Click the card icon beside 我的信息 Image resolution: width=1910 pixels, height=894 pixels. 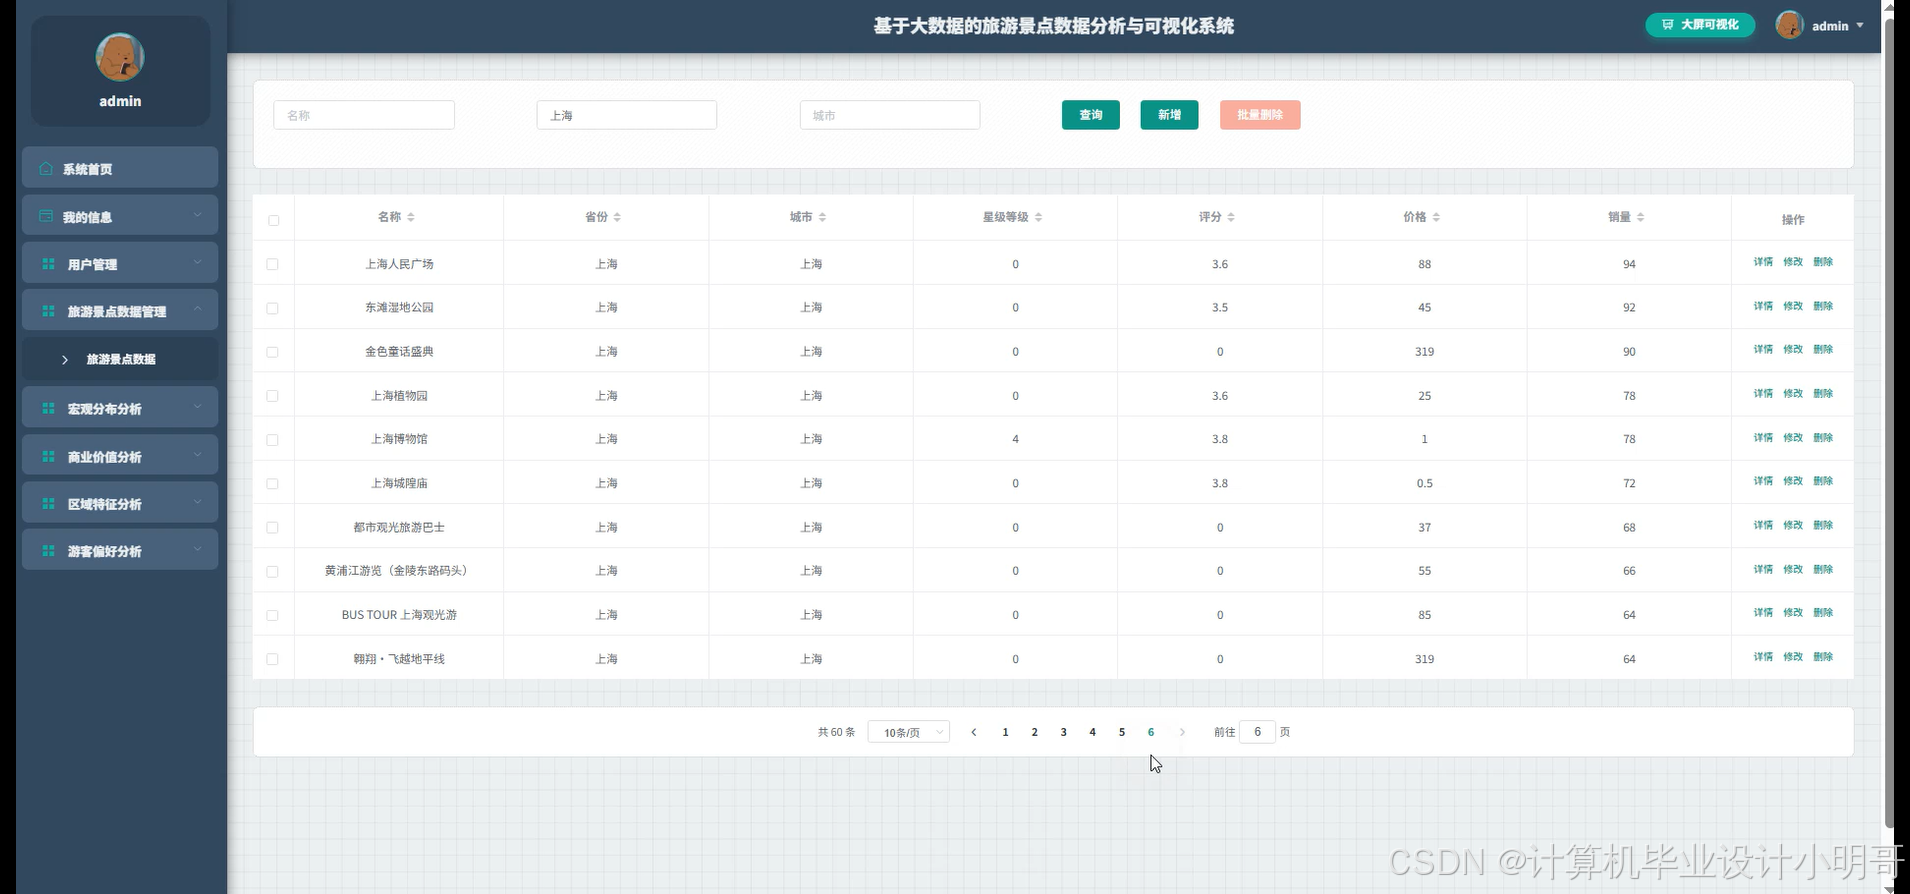pyautogui.click(x=46, y=216)
